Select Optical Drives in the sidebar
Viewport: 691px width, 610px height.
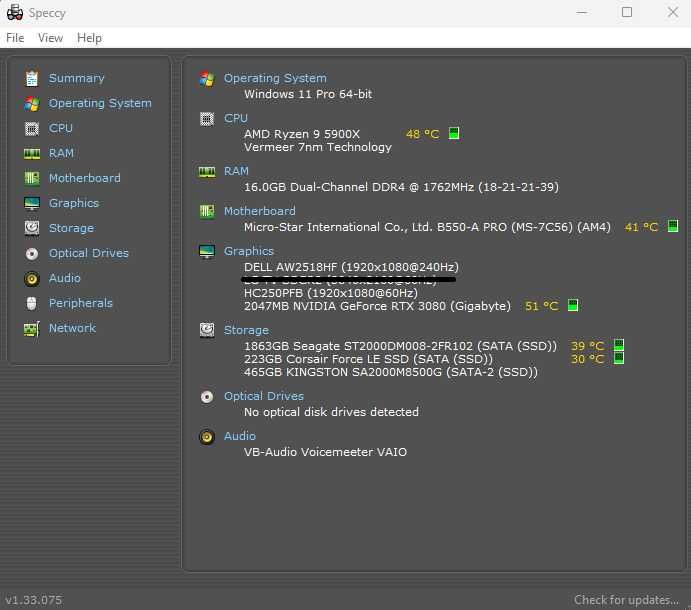[89, 253]
